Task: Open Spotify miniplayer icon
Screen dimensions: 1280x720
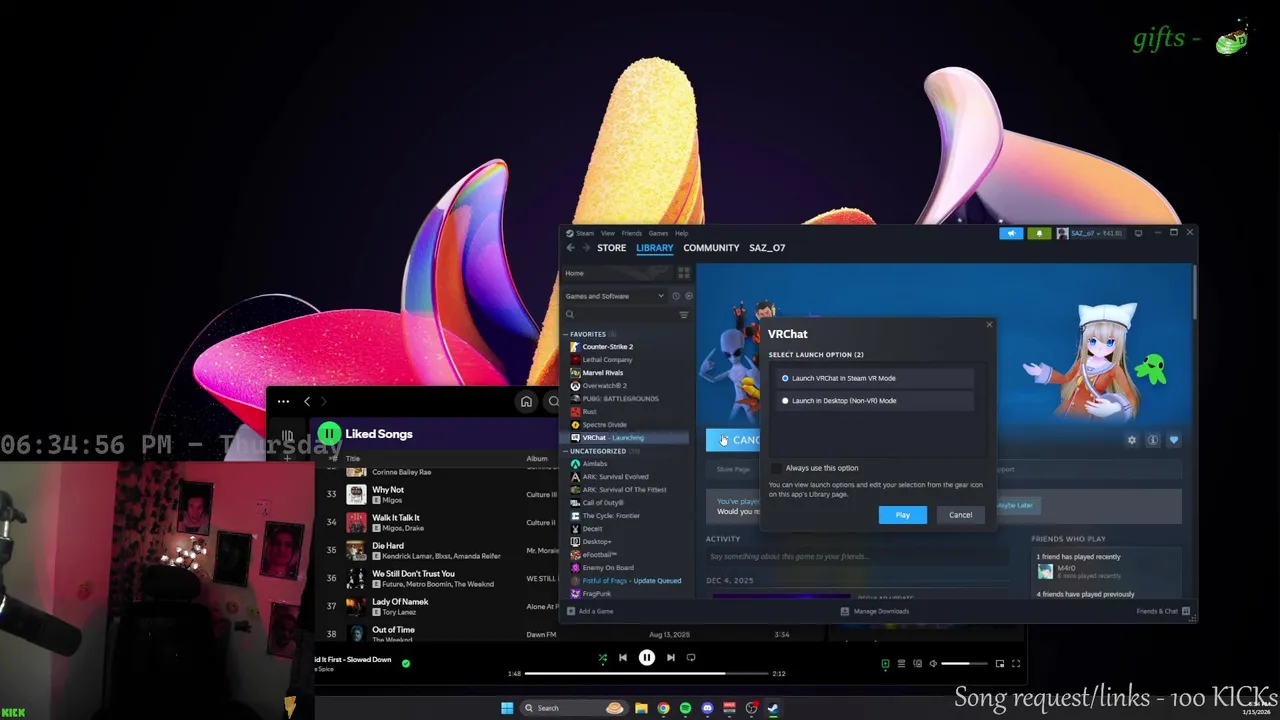Action: (999, 664)
